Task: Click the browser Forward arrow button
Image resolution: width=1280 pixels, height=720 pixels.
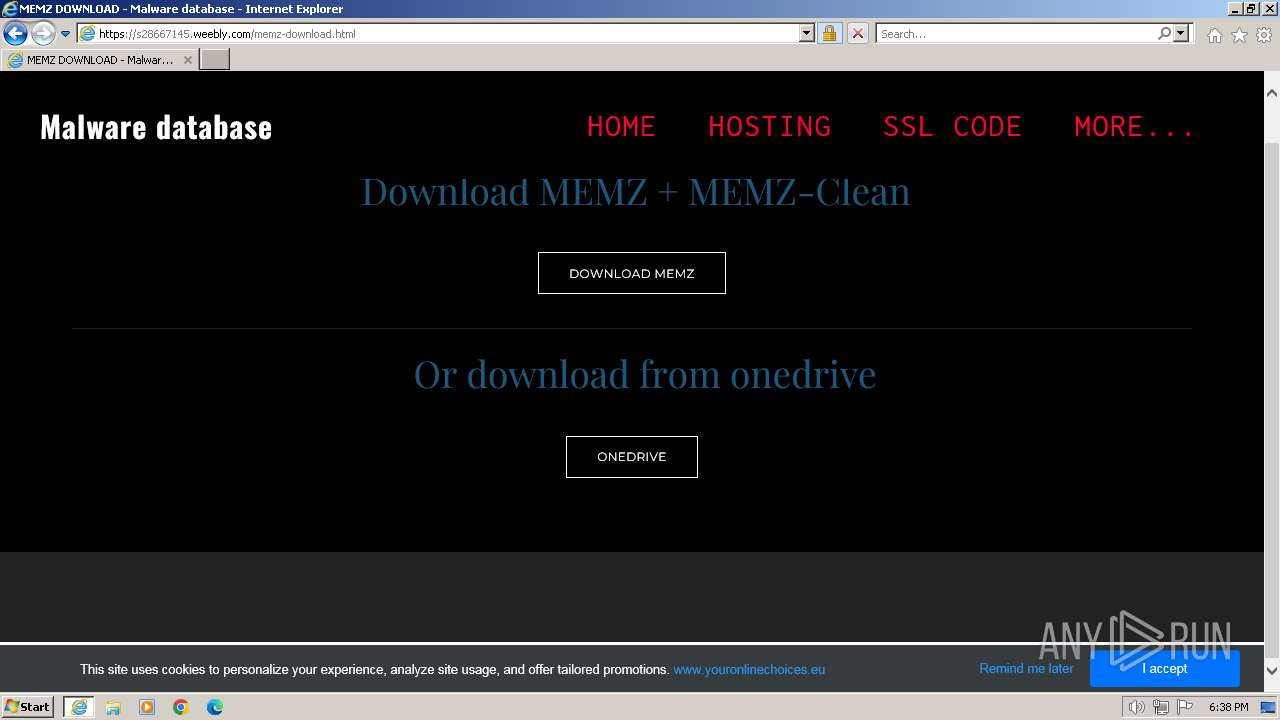Action: click(43, 33)
